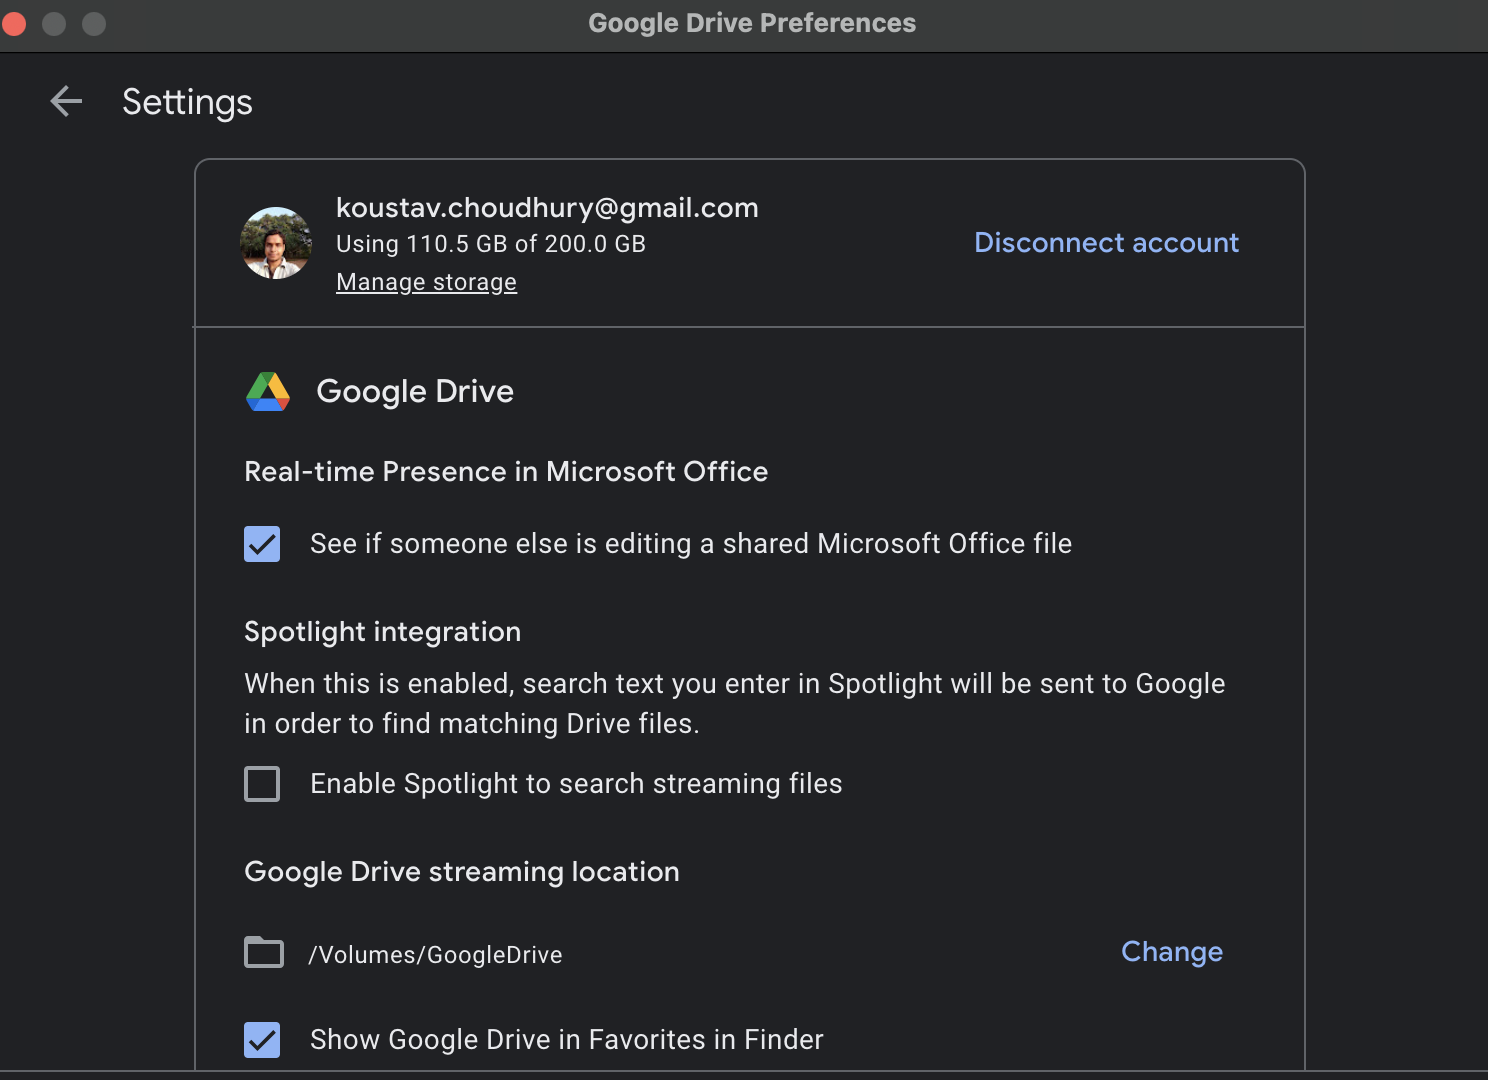Click the Spotlight integration heading

pyautogui.click(x=382, y=632)
